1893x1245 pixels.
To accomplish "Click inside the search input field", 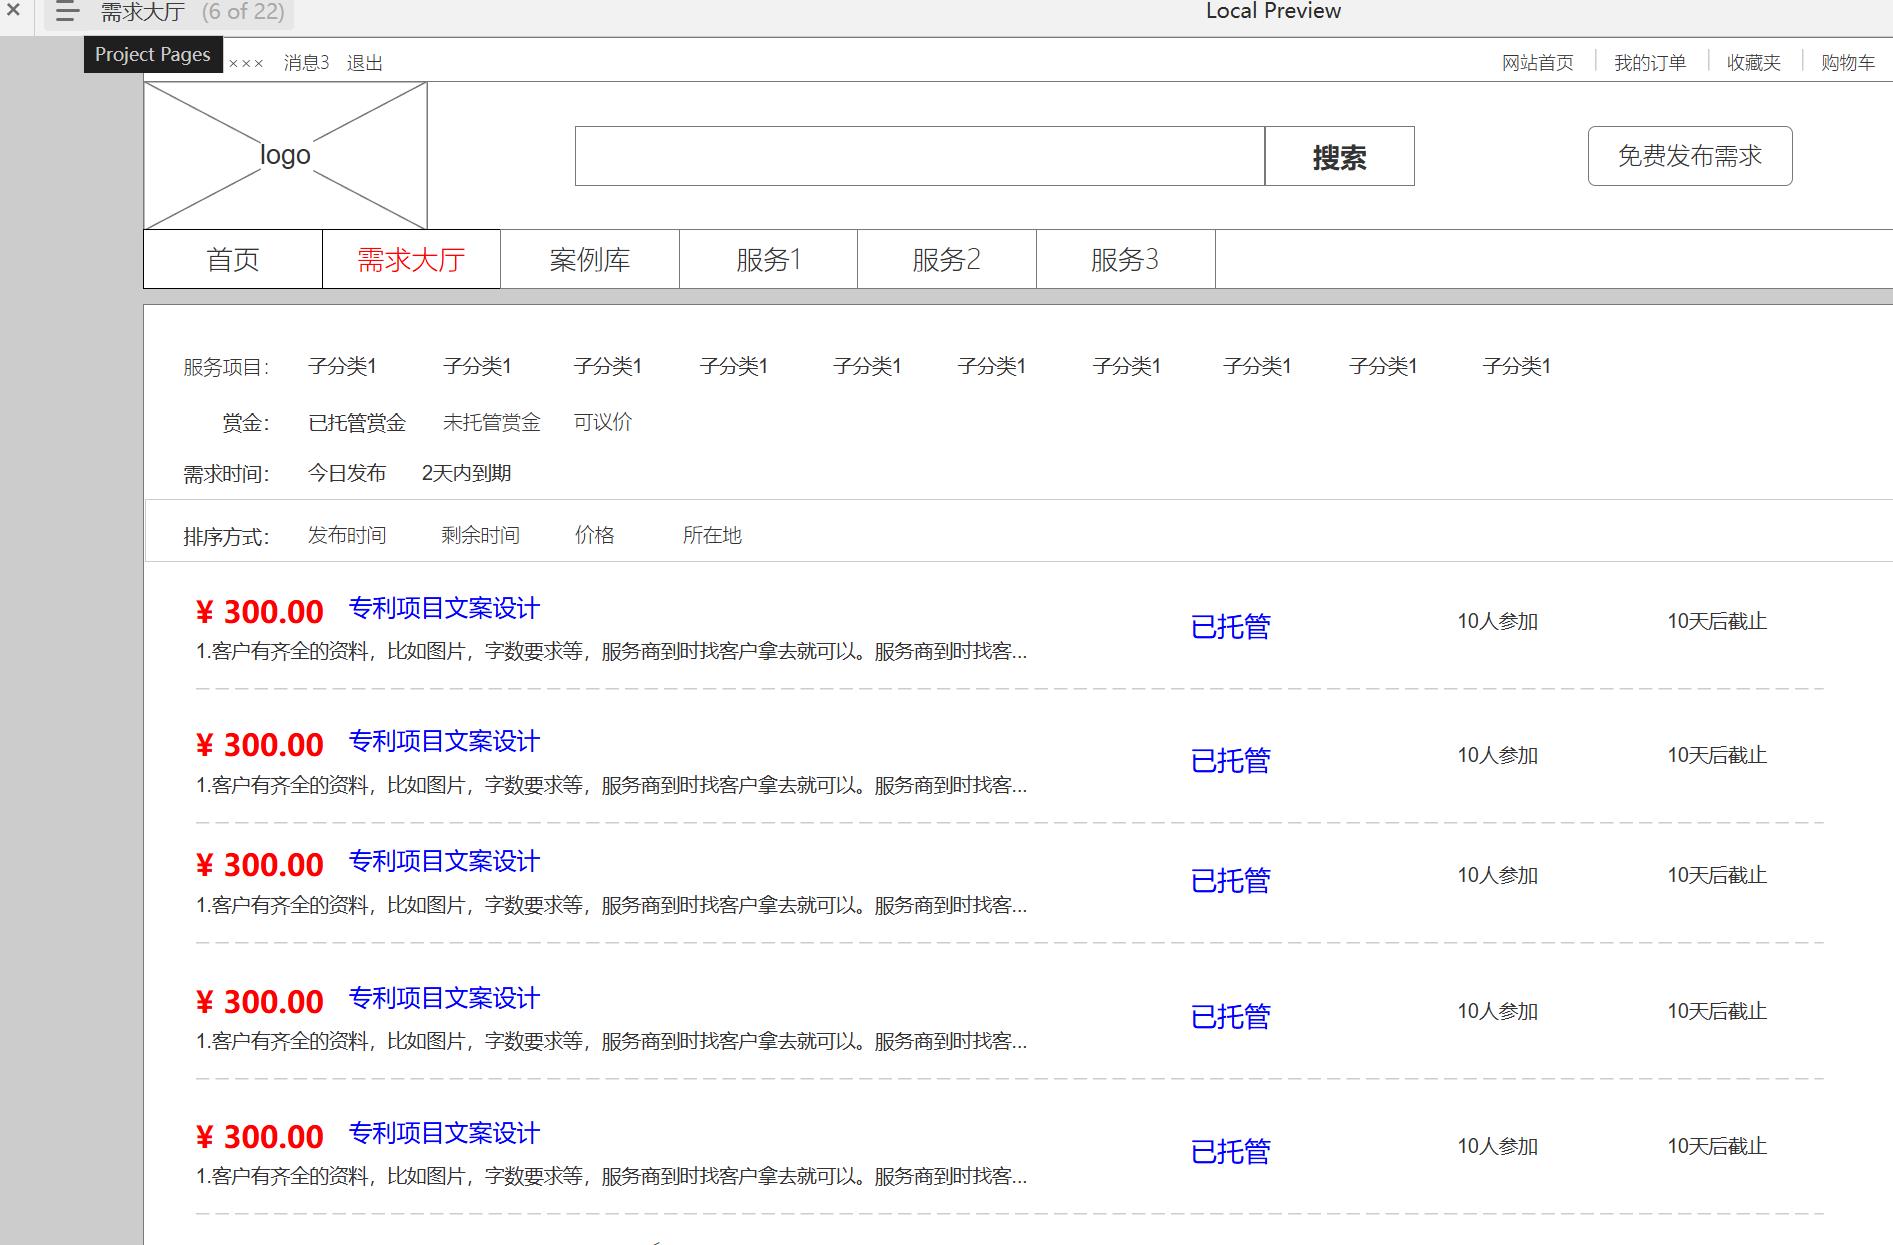I will (x=920, y=156).
